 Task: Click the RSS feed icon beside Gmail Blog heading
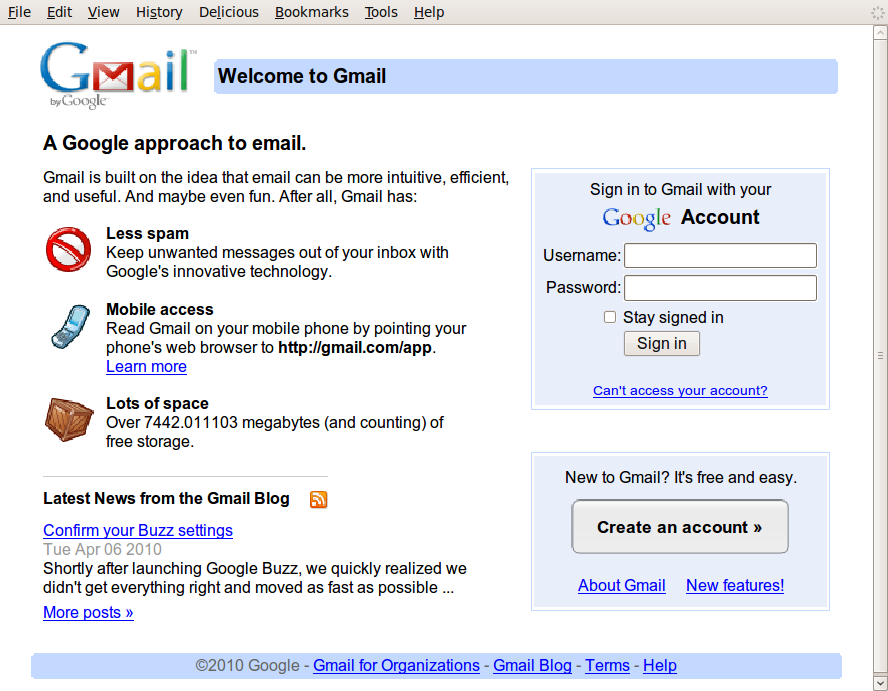pos(318,499)
